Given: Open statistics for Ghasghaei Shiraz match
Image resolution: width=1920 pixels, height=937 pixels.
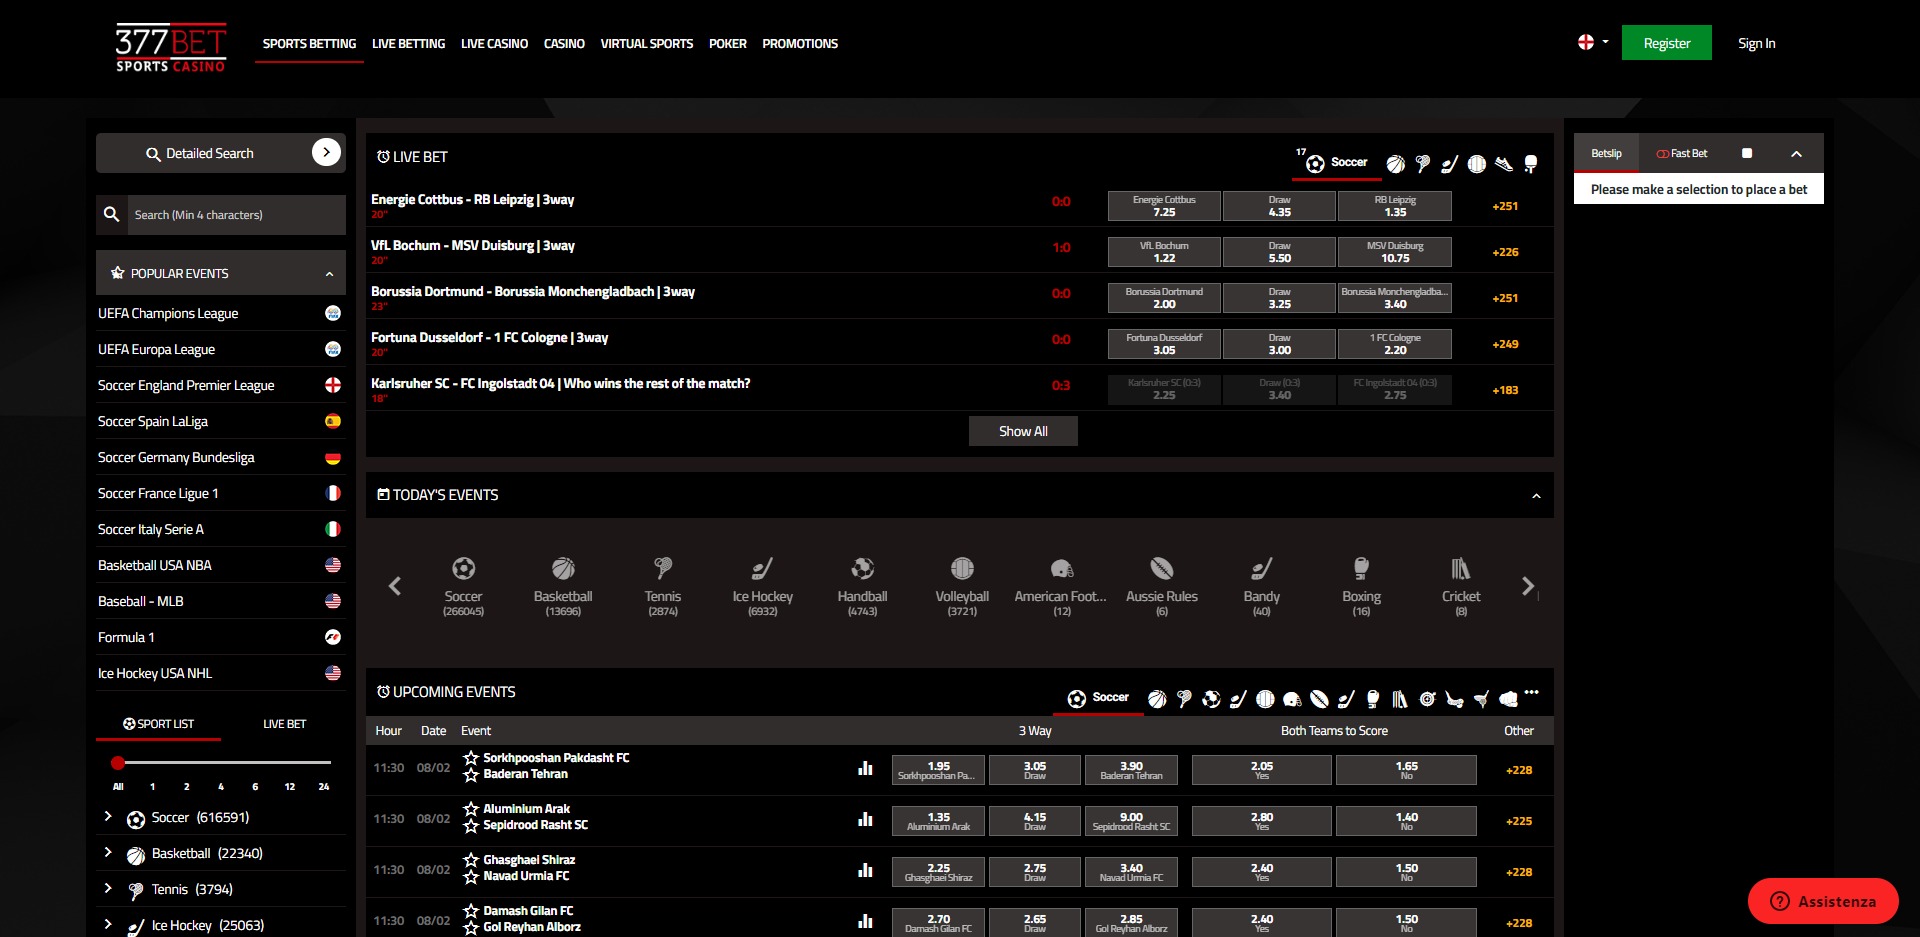Looking at the screenshot, I should coord(865,870).
